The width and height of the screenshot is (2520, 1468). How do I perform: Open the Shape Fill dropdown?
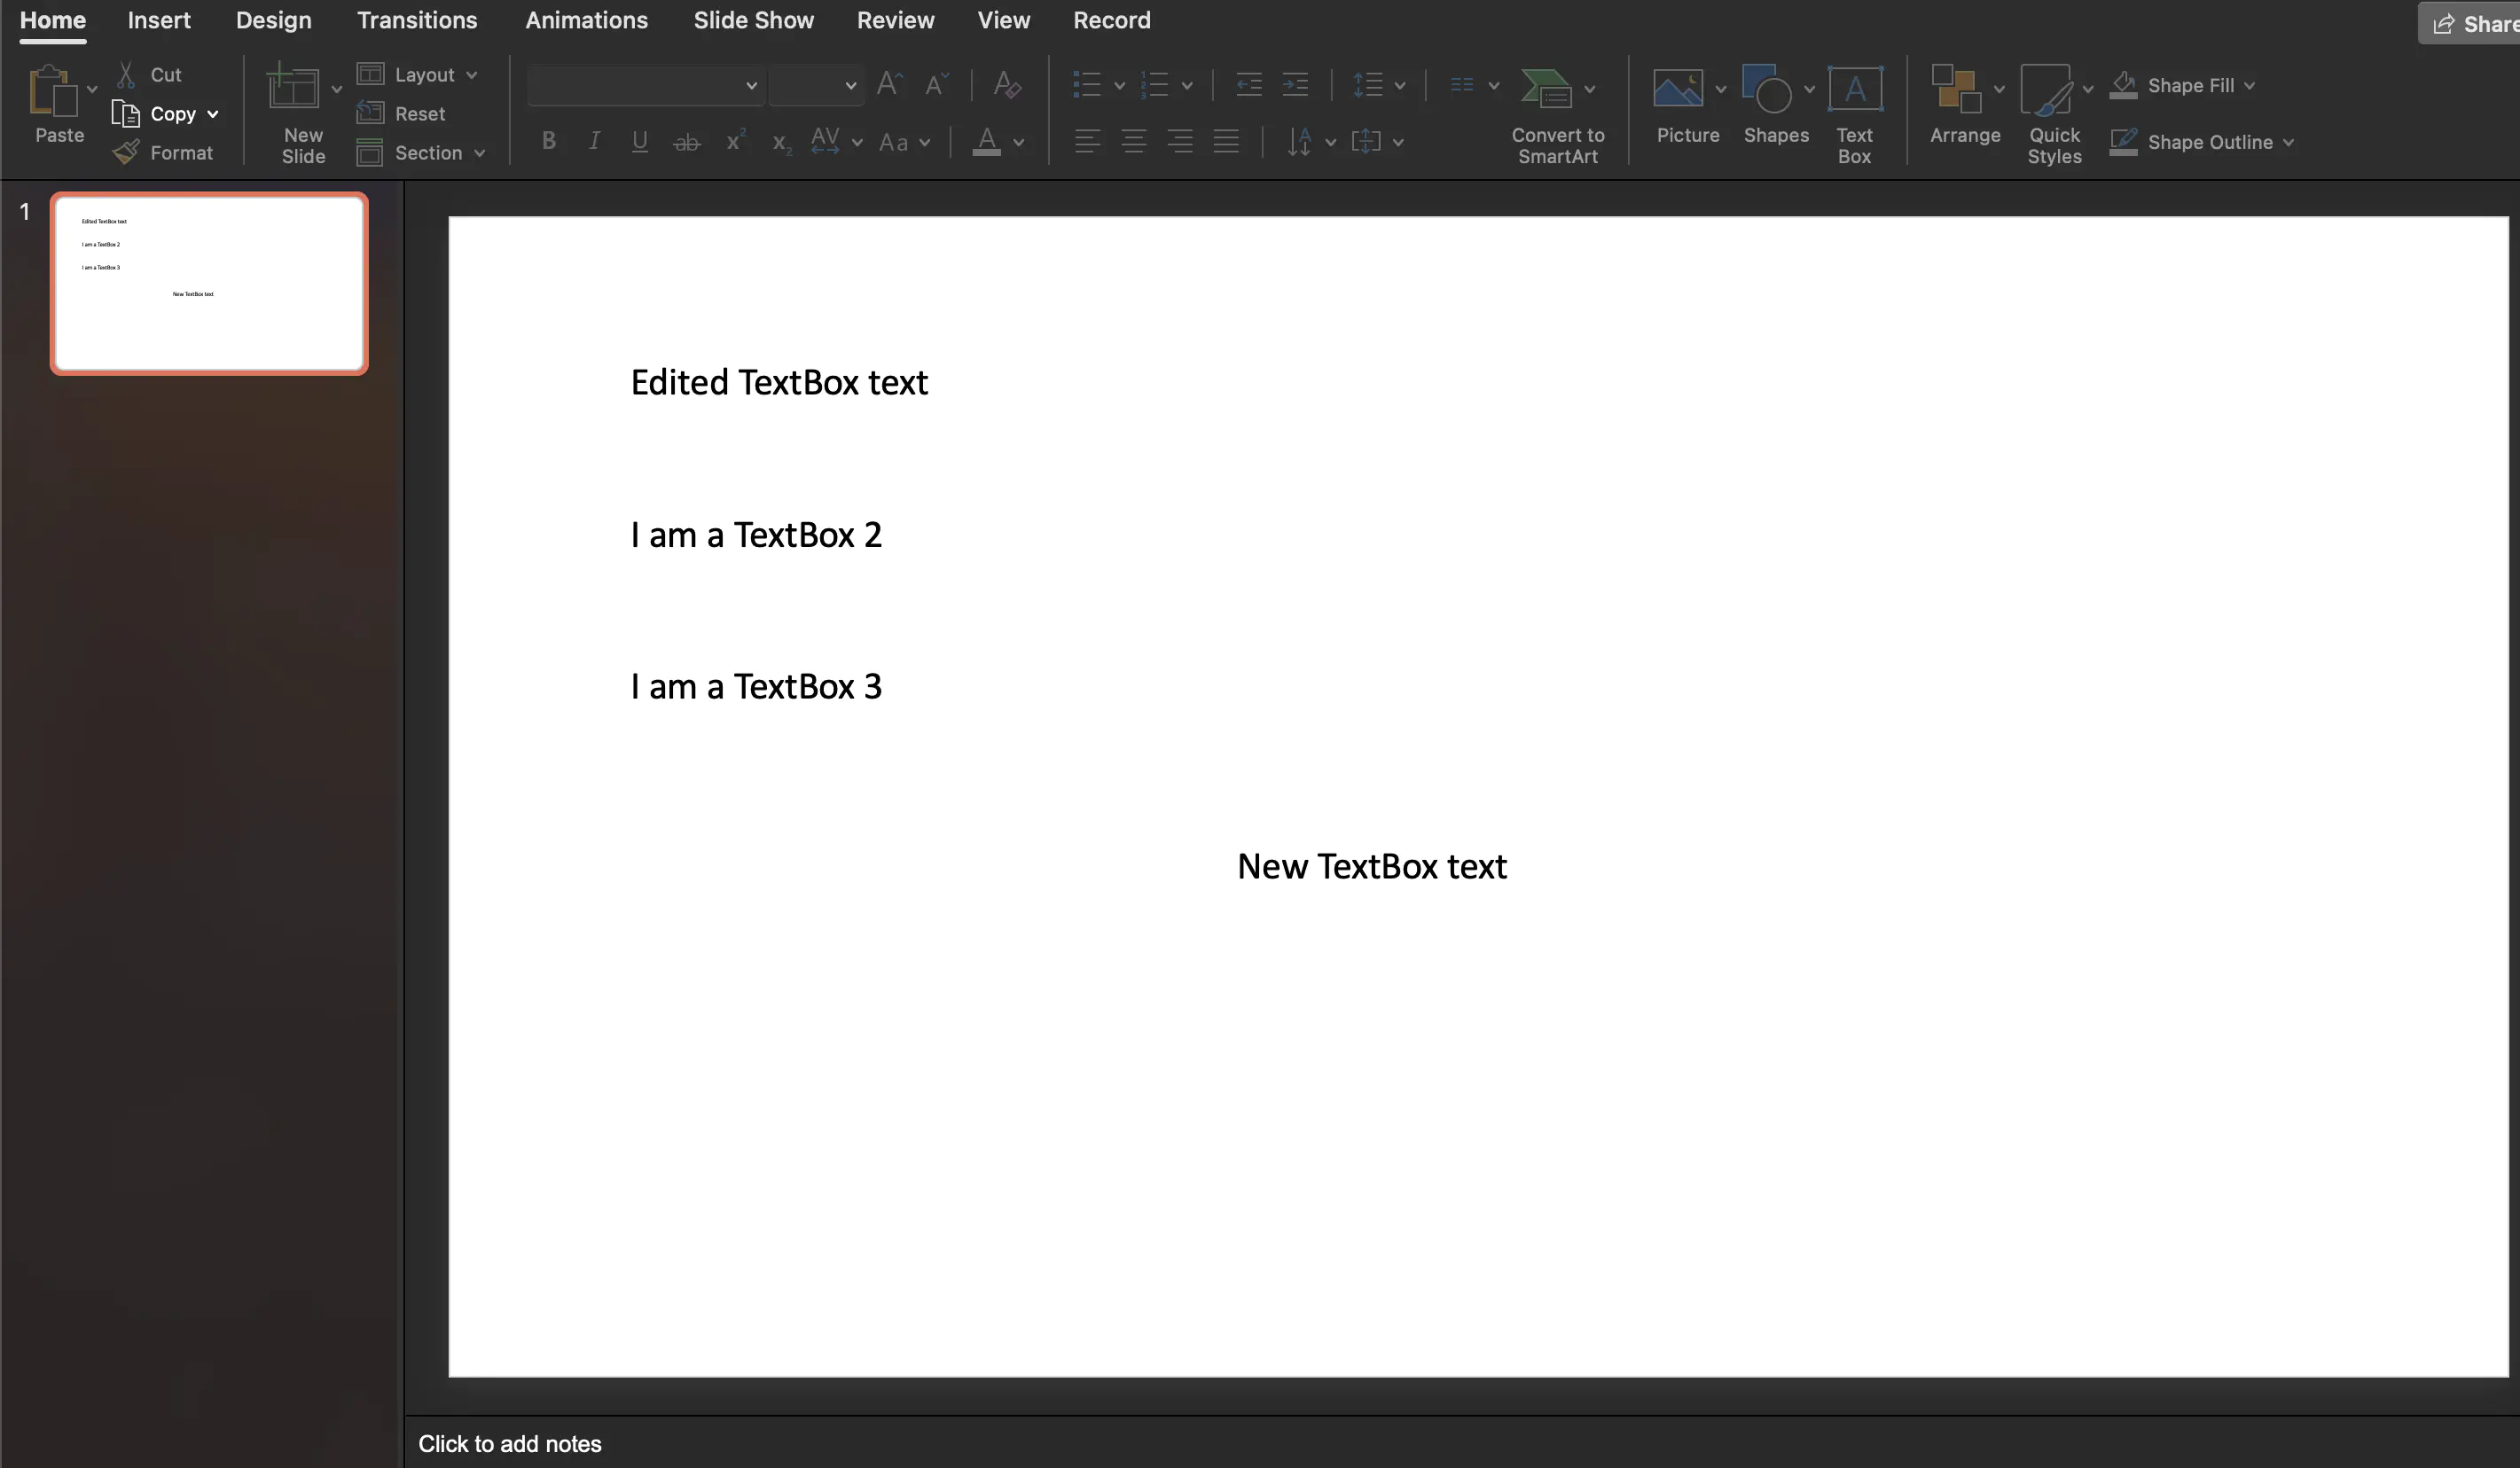[2247, 85]
